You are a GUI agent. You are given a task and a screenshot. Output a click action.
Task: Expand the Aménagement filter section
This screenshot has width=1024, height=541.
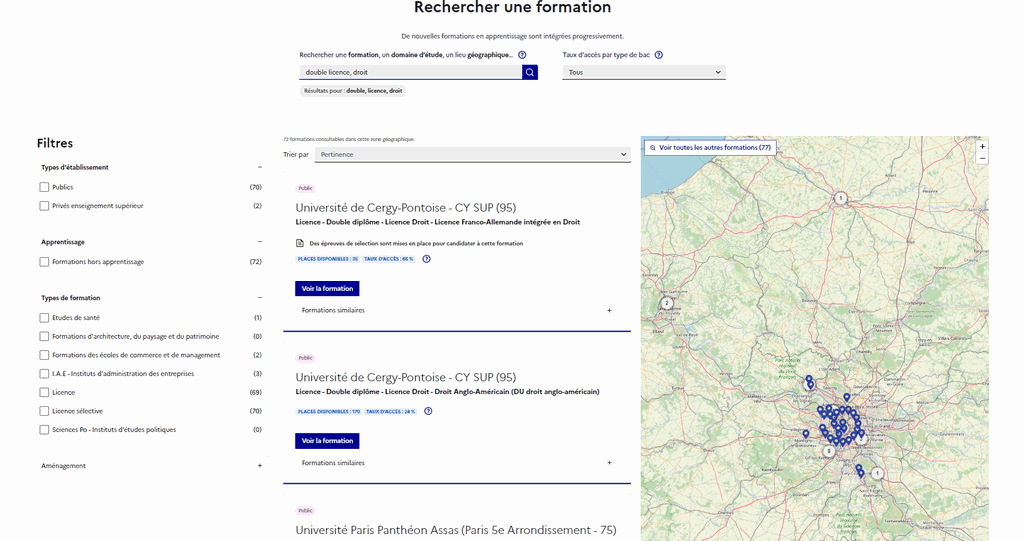(259, 466)
